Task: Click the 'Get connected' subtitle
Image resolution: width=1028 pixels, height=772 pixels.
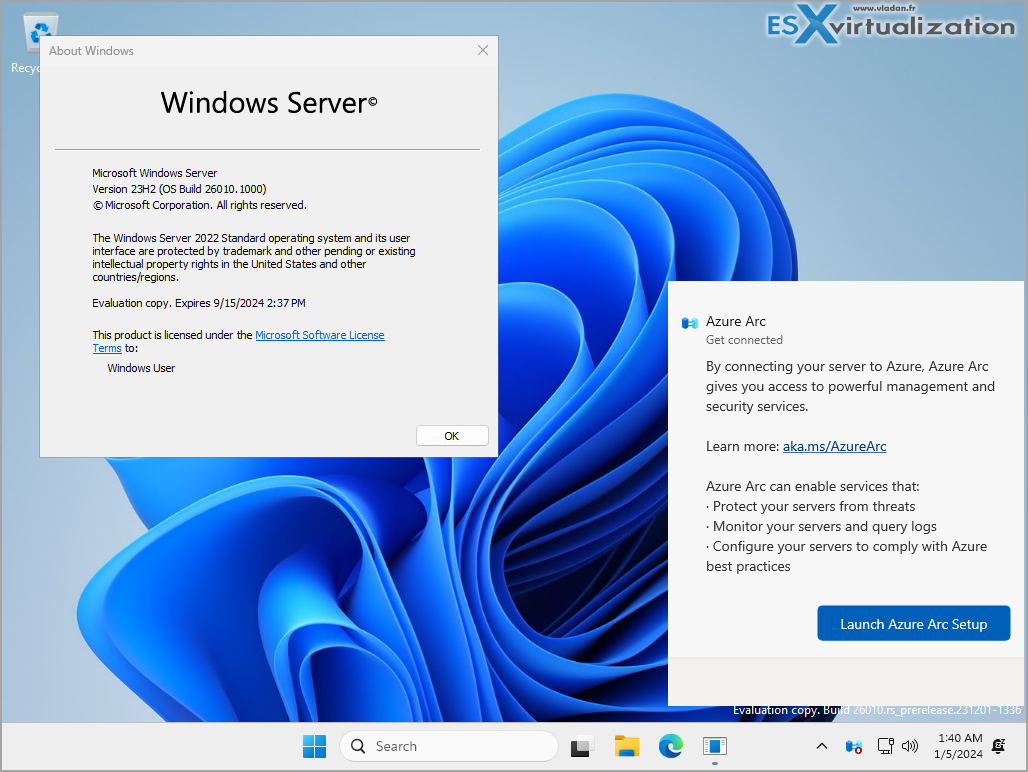Action: point(744,340)
